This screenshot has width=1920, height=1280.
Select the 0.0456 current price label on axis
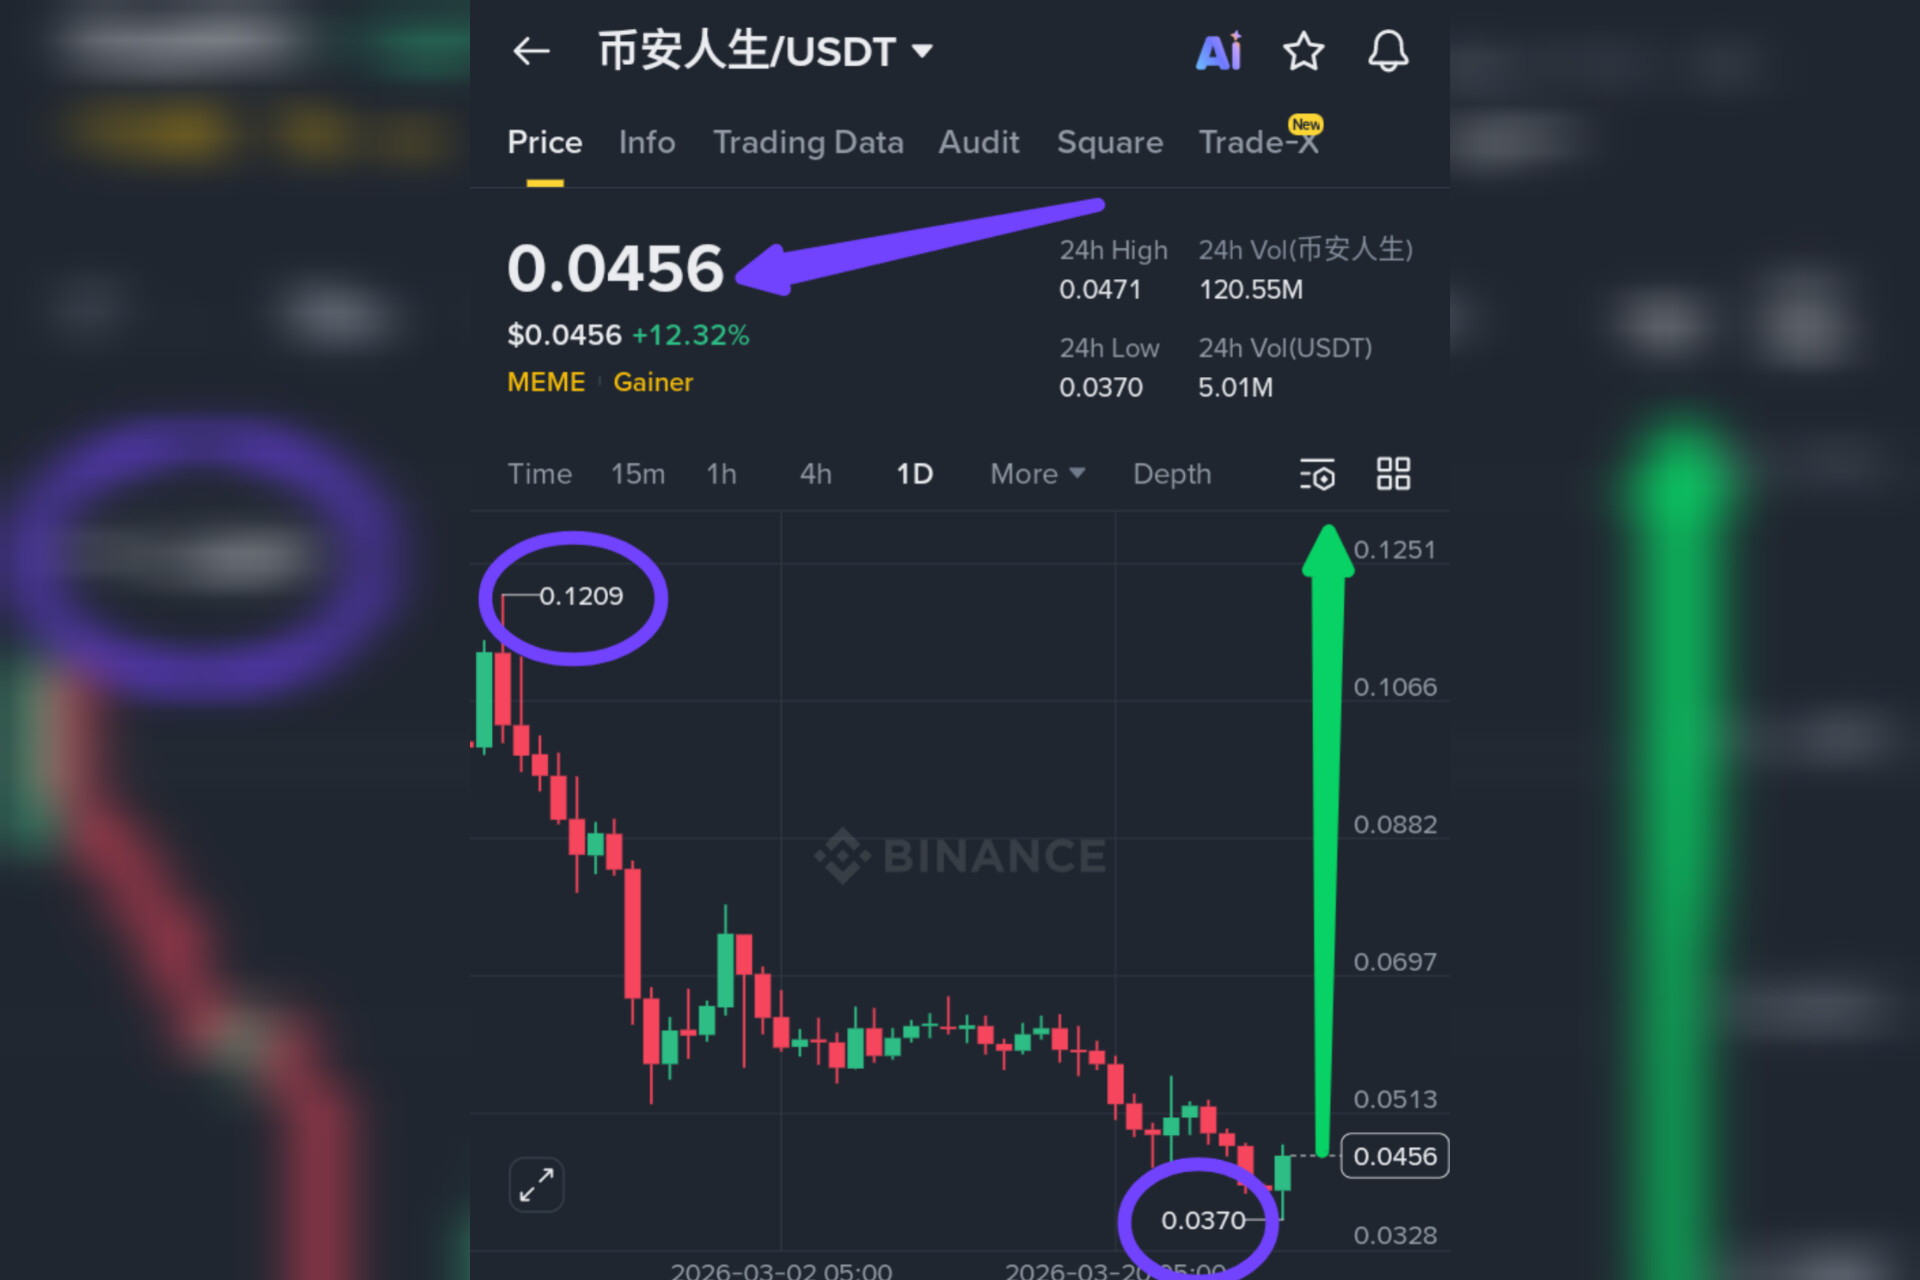[x=1395, y=1156]
